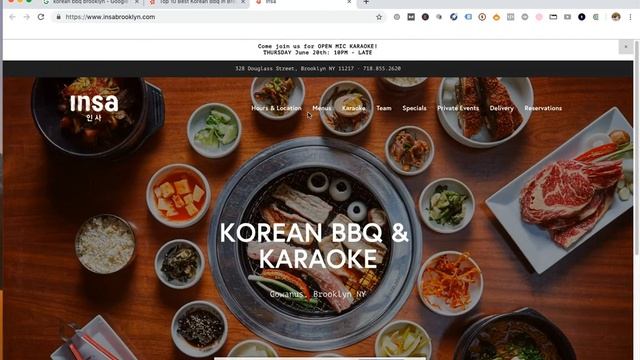Screen dimensions: 640x360
Task: Go forward in browser history
Action: tap(27, 17)
